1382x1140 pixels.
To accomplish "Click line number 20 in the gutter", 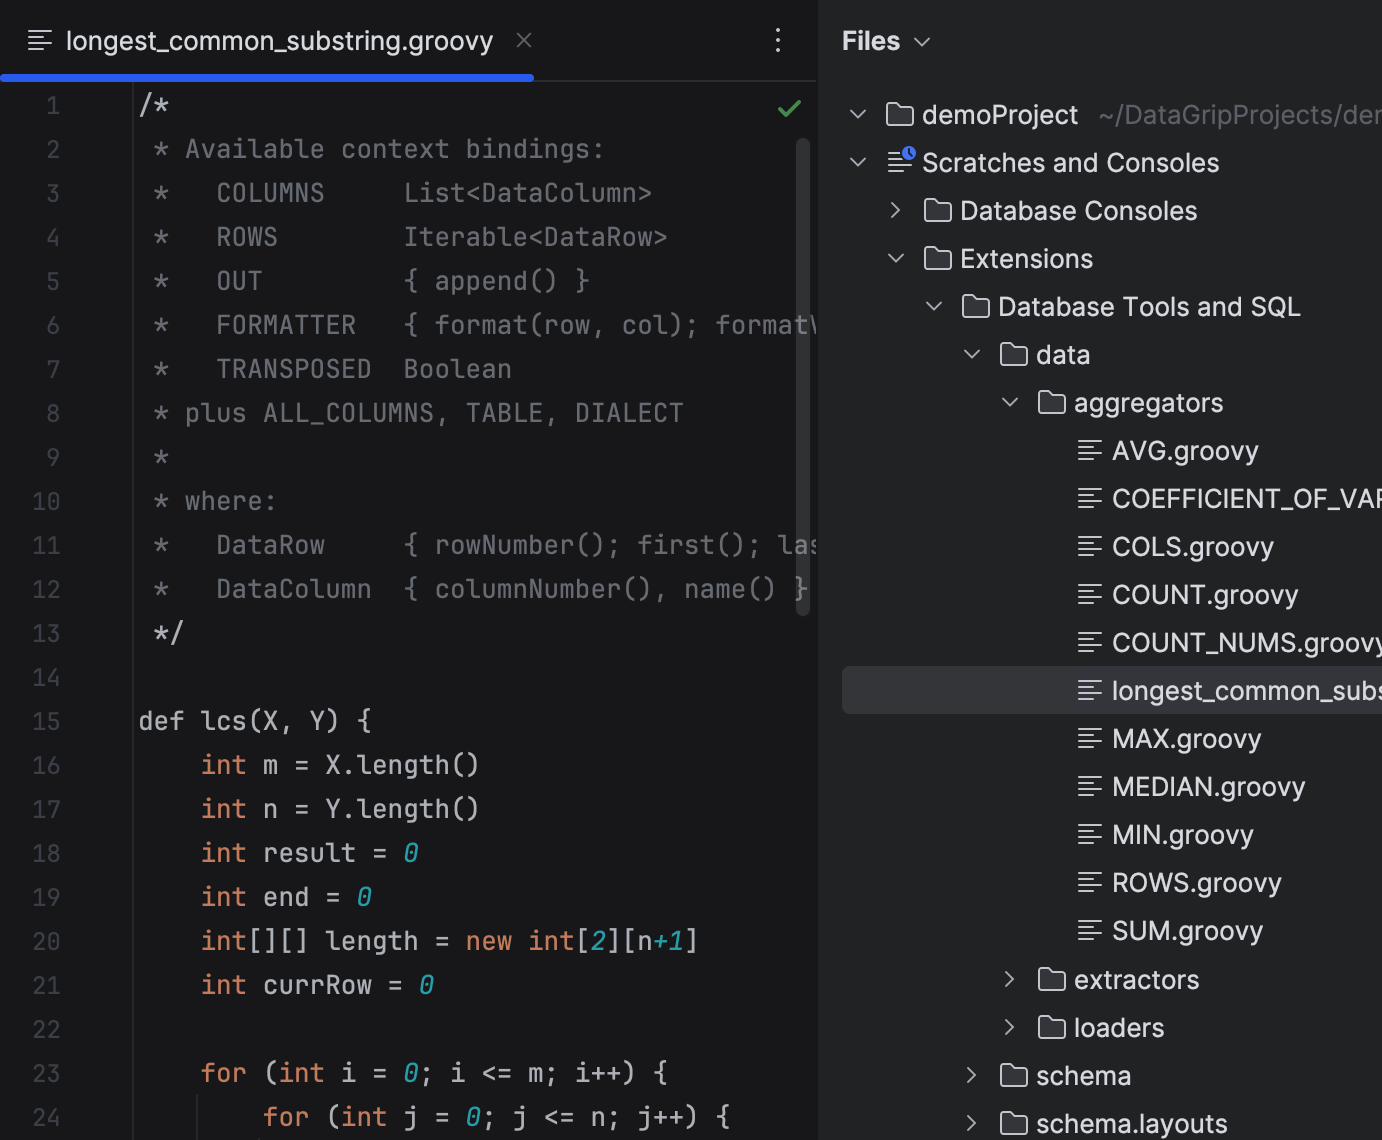I will [46, 941].
